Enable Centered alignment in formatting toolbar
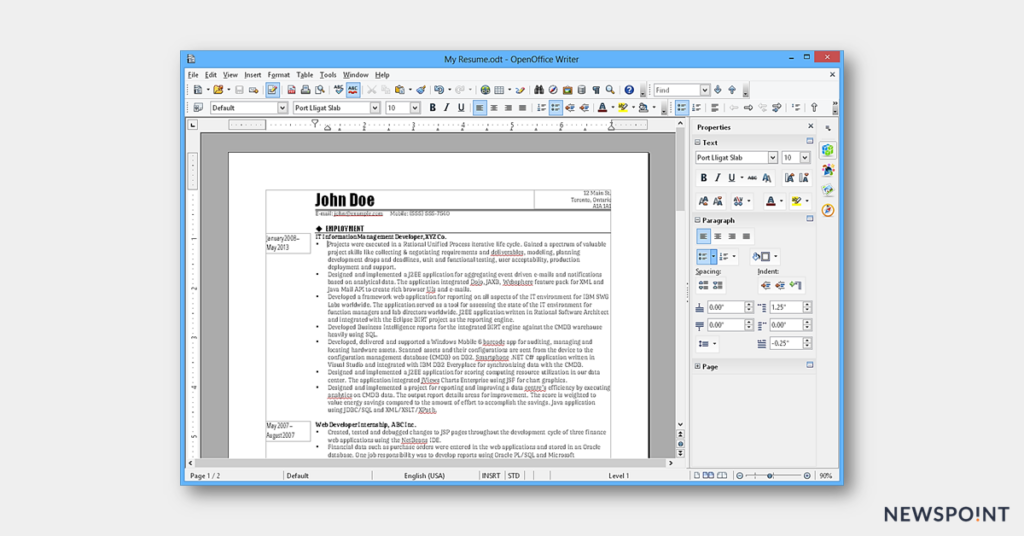1024x536 pixels. (x=494, y=108)
